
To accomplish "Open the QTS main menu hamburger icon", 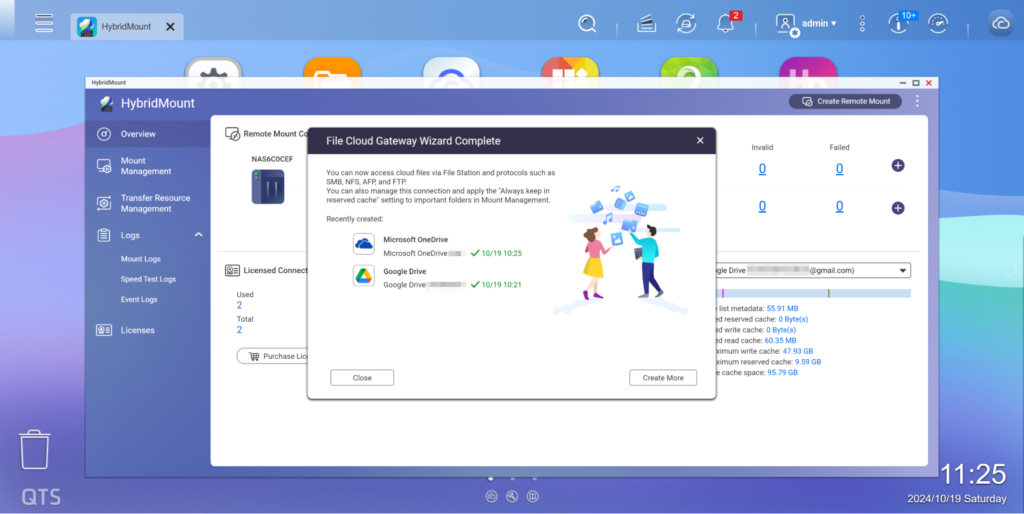I will pos(43,23).
